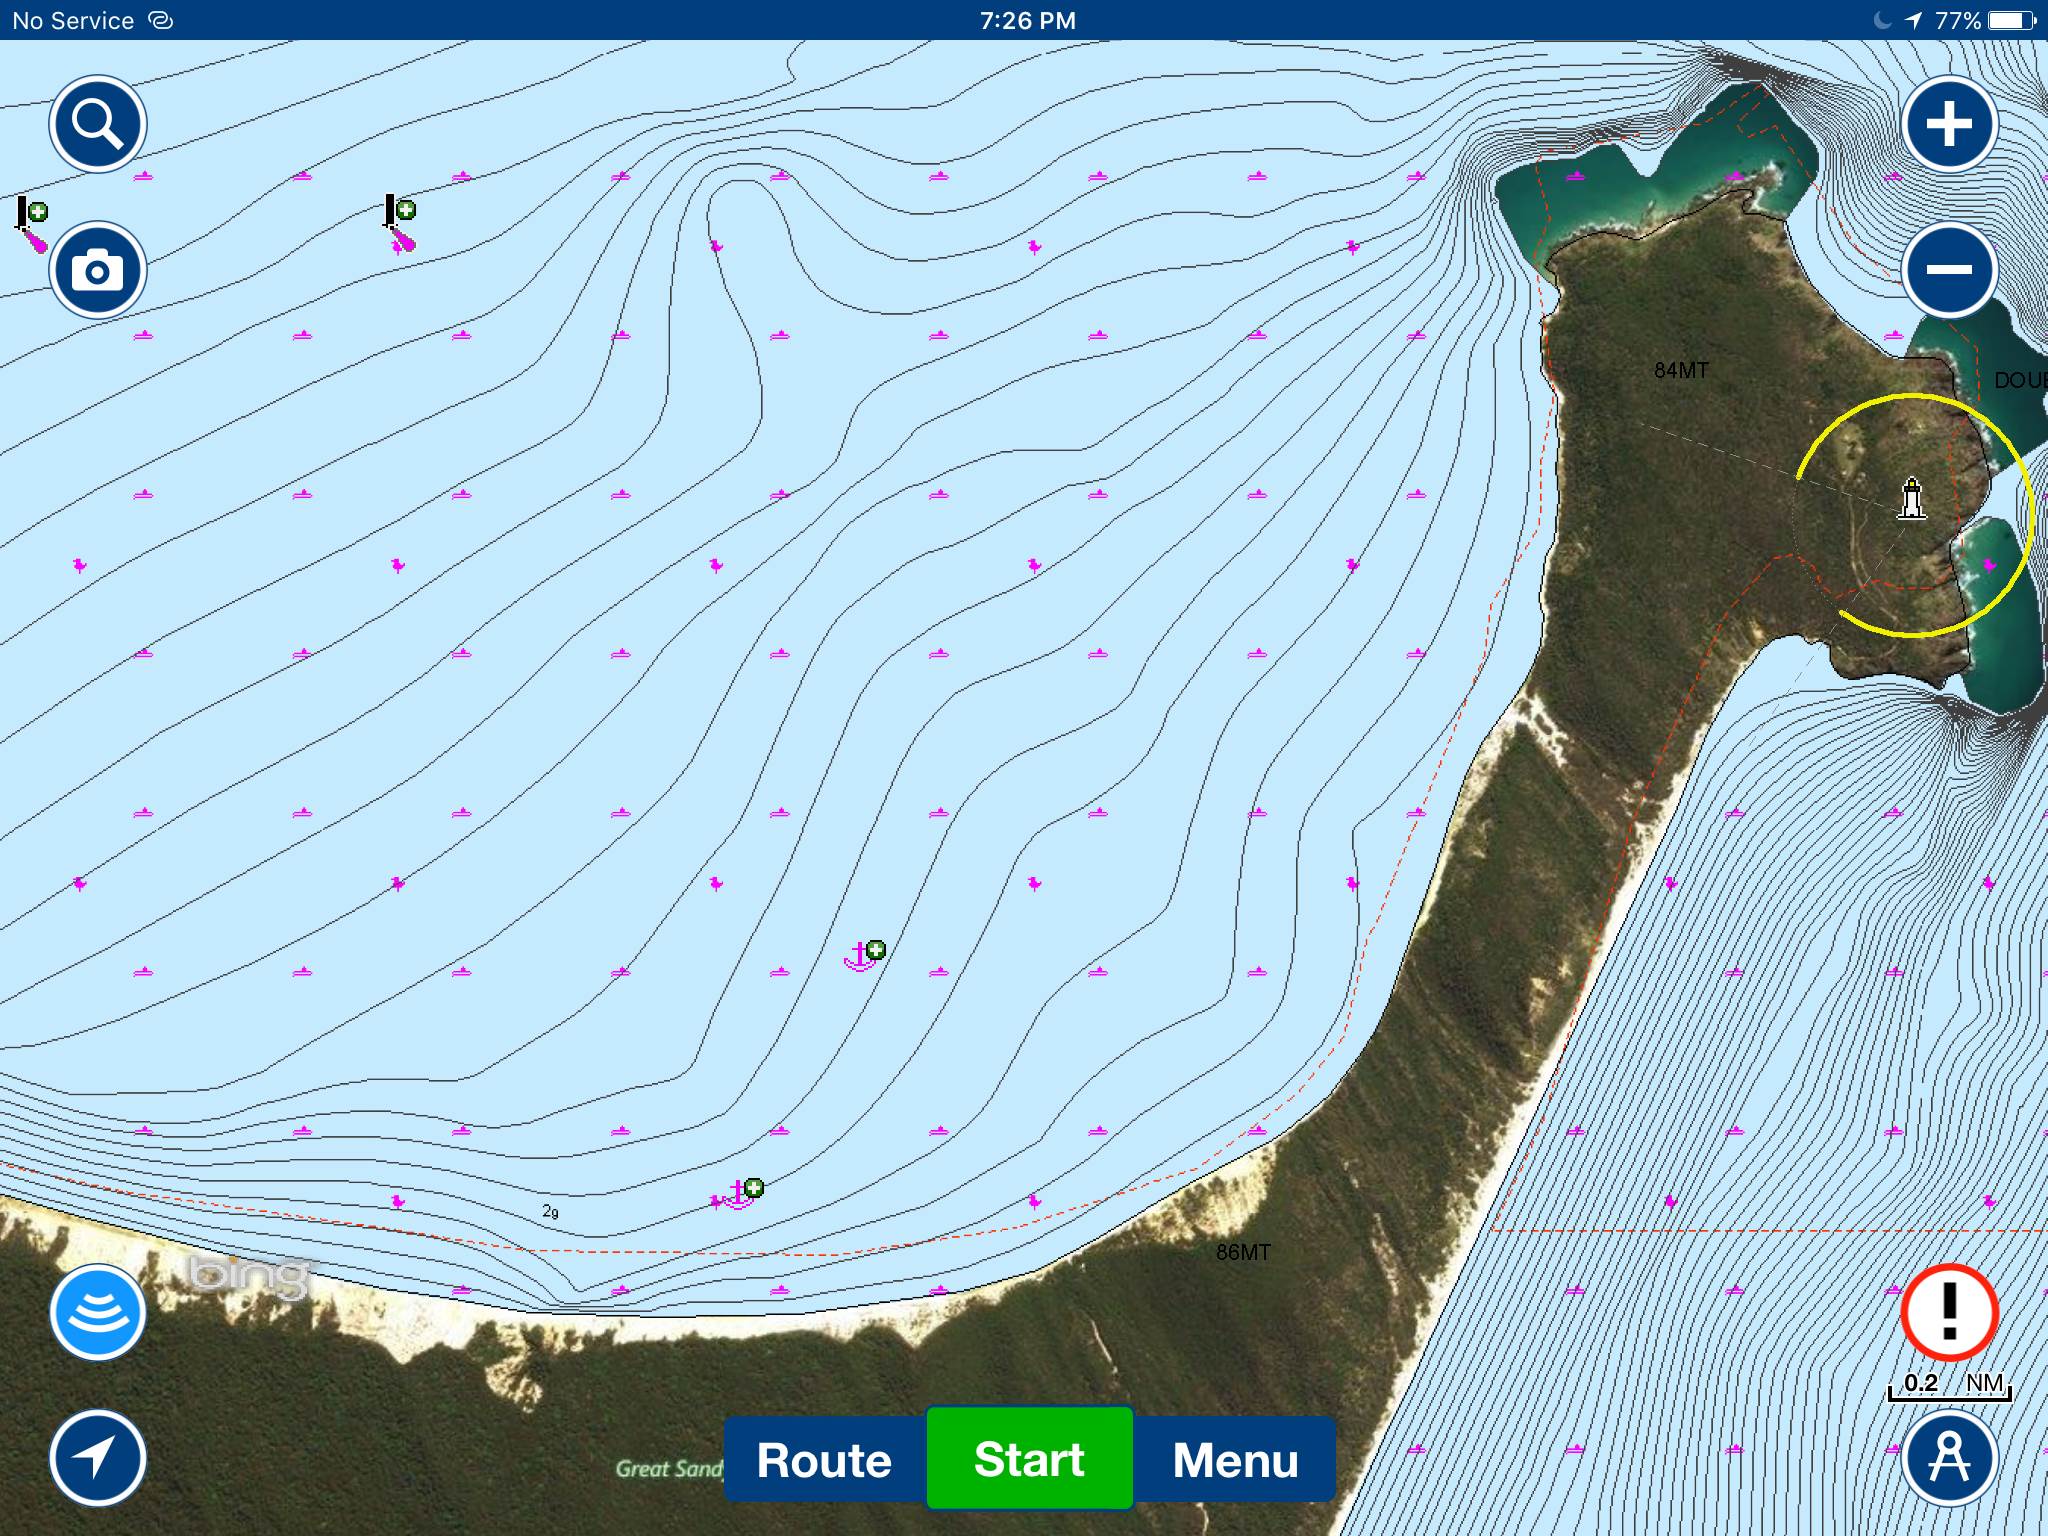Toggle the SonarChart layer button
Screen dimensions: 2048x1536
(x=98, y=1312)
